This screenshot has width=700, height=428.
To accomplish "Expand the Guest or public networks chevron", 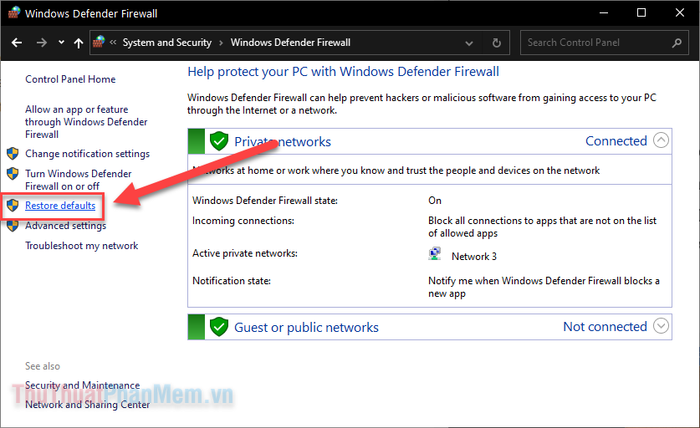I will point(661,326).
